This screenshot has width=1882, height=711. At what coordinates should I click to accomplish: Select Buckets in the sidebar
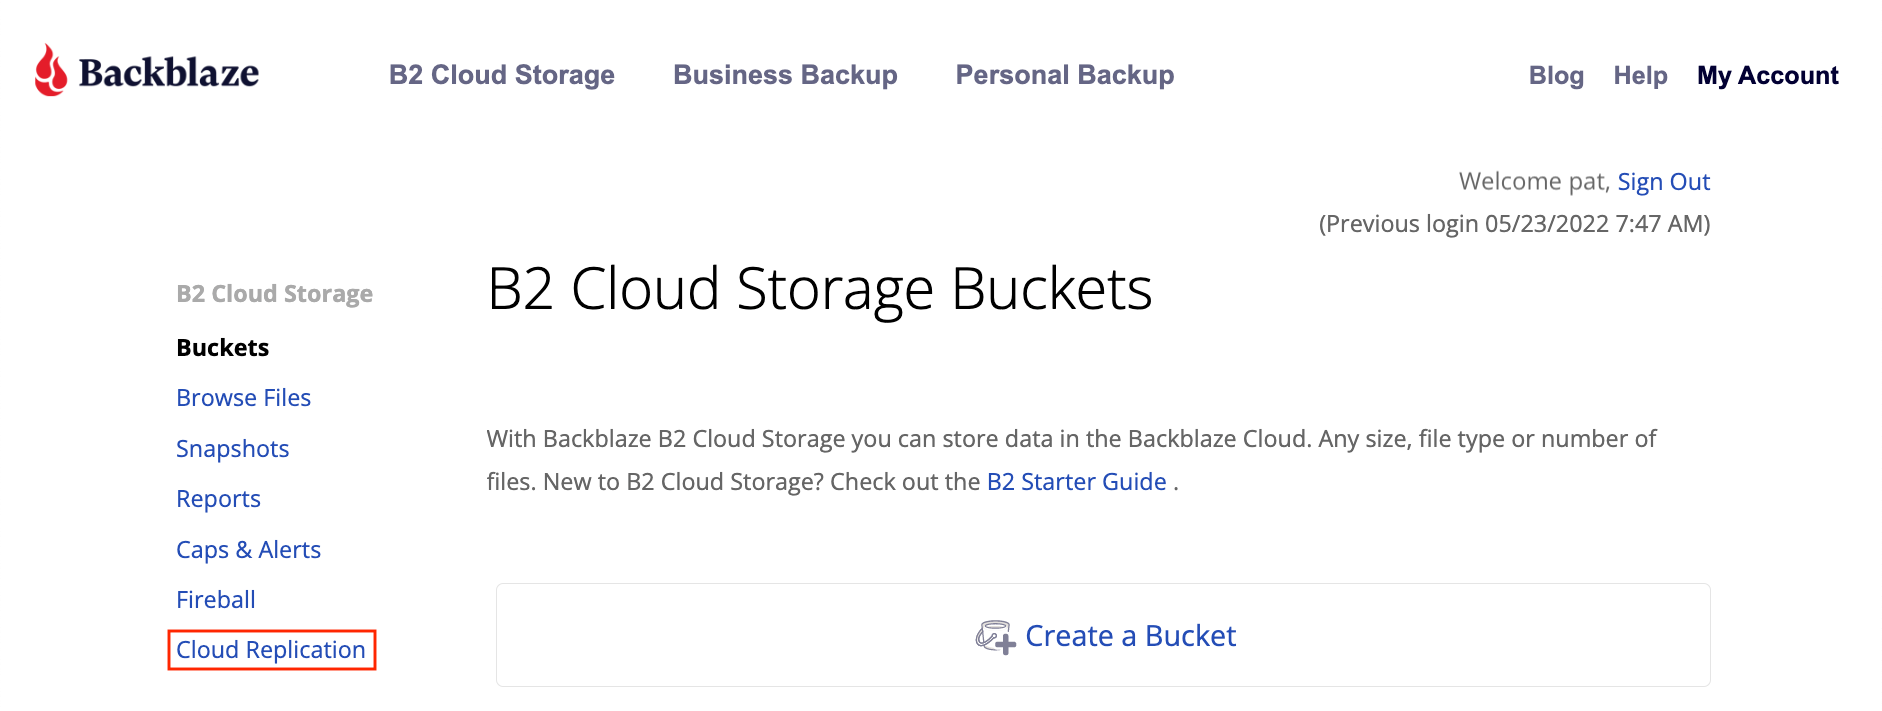pos(221,347)
